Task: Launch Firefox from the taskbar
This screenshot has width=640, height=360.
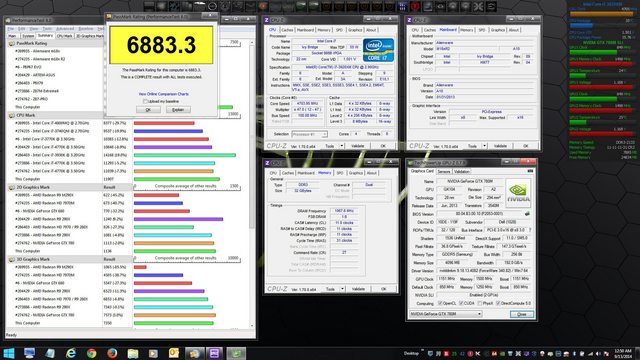Action: point(112,353)
